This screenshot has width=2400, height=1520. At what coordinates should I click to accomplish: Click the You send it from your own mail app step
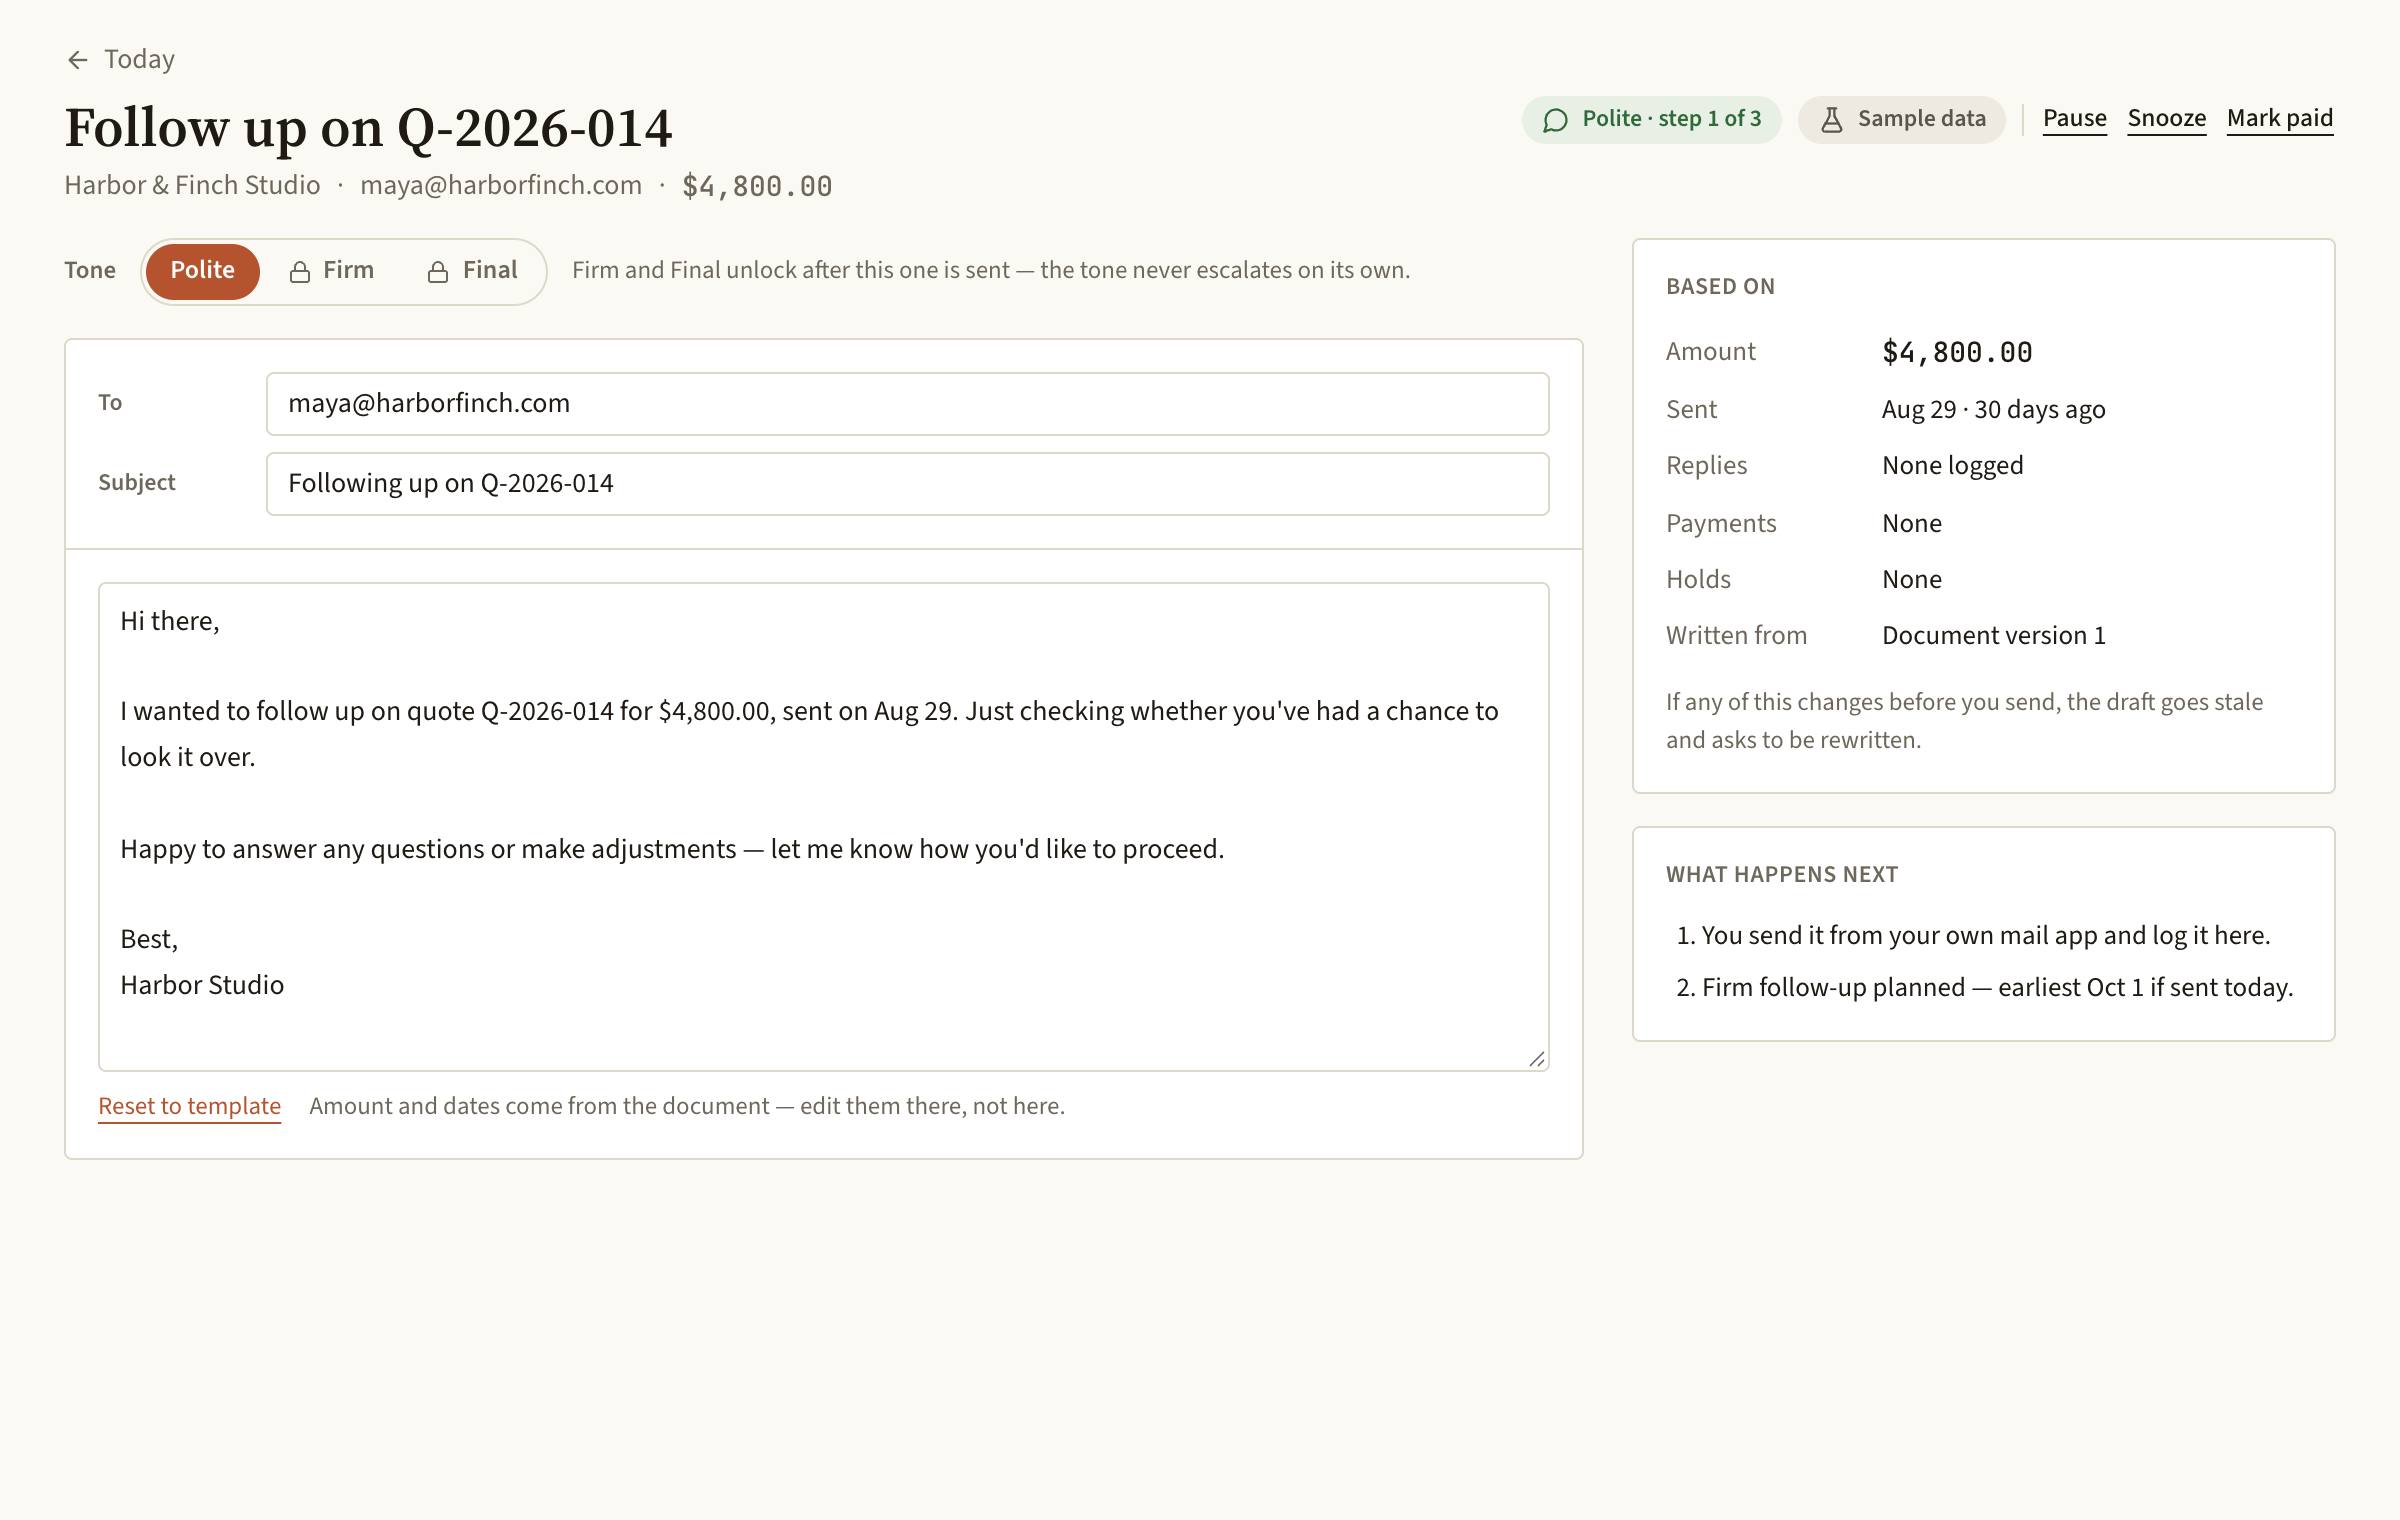point(1985,936)
